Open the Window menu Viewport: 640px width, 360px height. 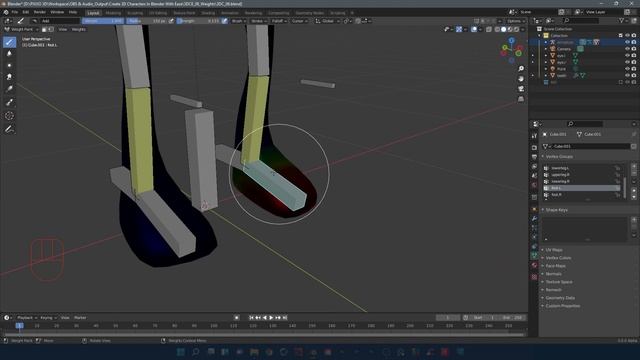57,12
